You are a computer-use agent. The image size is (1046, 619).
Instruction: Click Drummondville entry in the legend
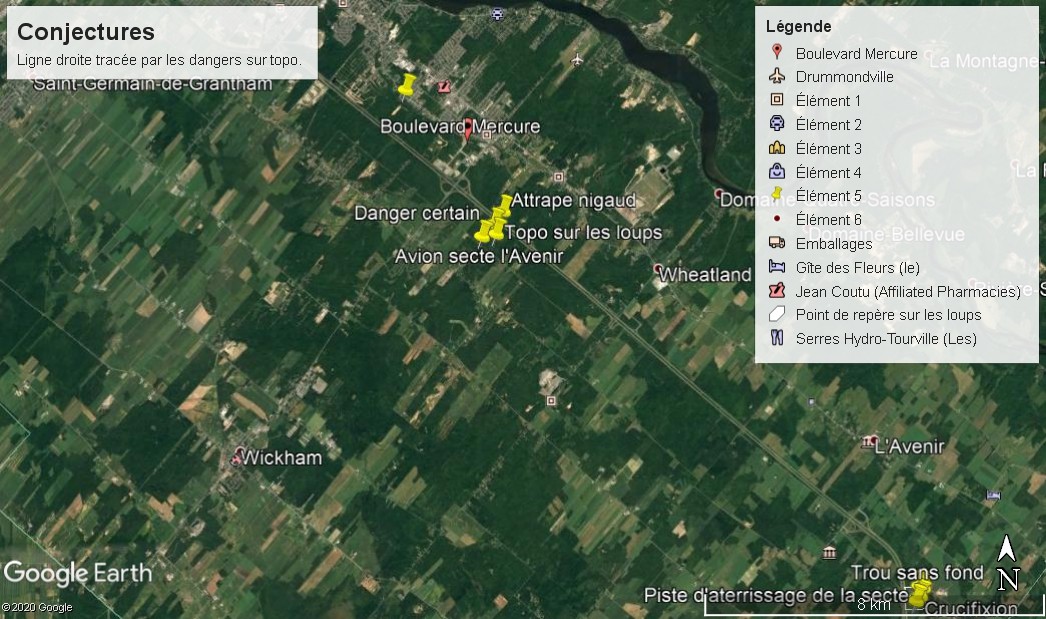844,77
